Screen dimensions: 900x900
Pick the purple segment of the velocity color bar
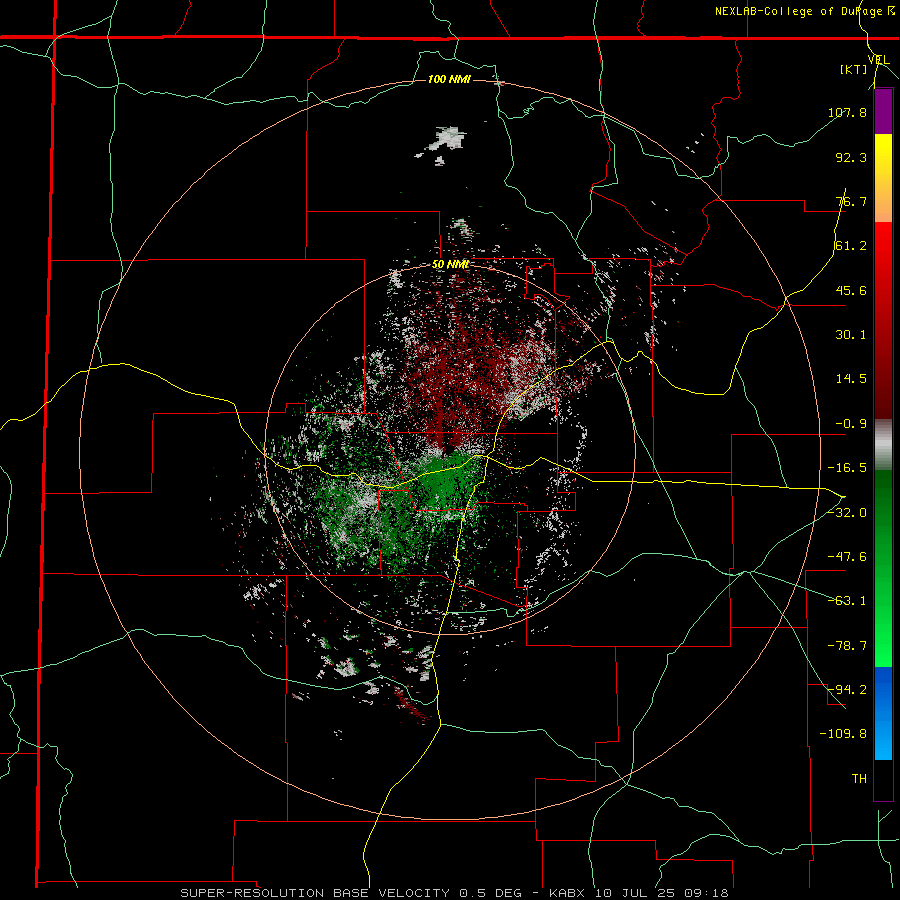[883, 111]
